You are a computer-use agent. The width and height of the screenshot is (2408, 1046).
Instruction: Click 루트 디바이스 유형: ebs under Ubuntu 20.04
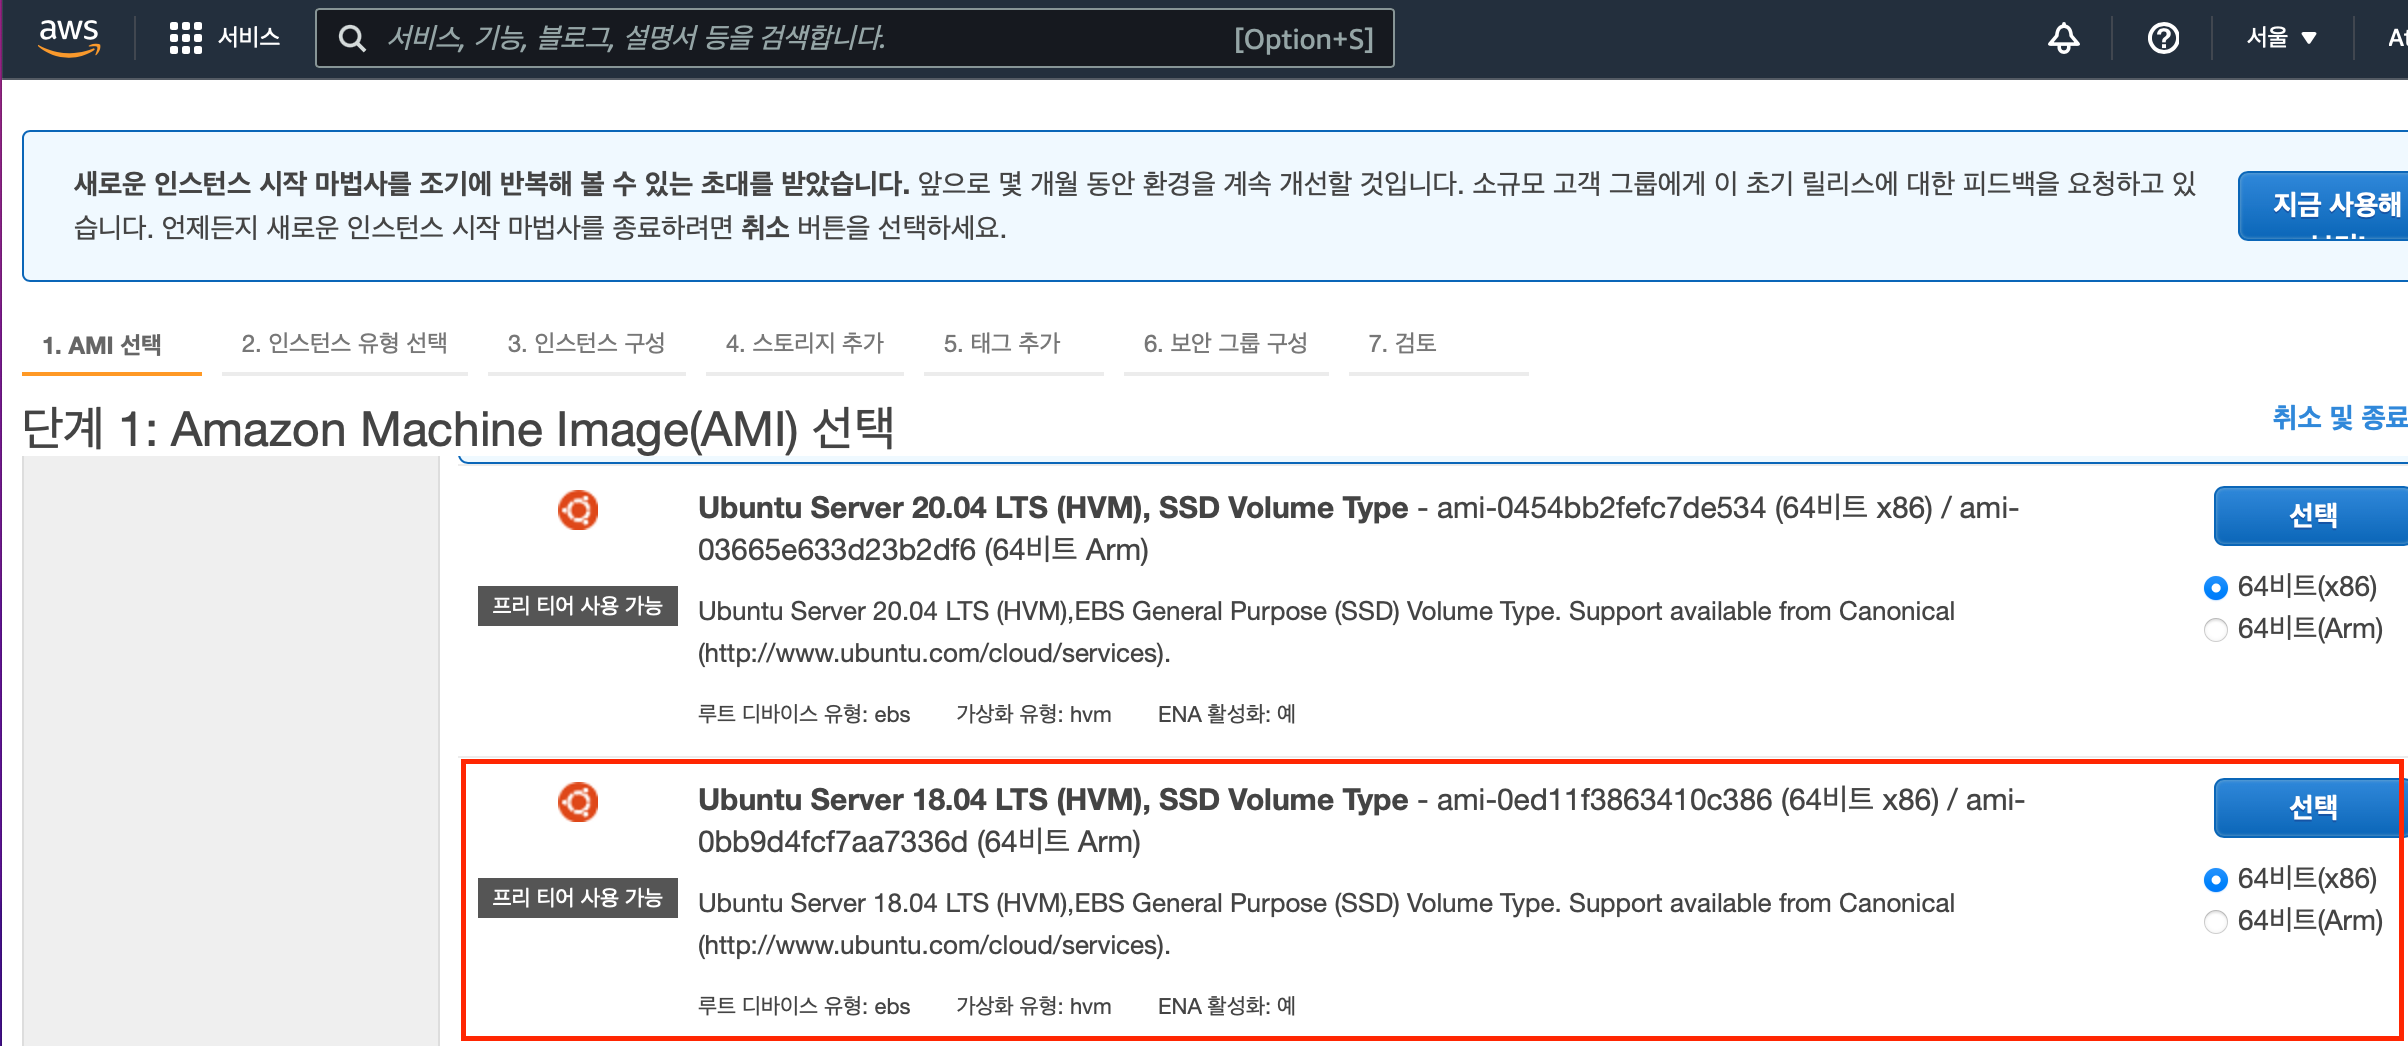[804, 714]
